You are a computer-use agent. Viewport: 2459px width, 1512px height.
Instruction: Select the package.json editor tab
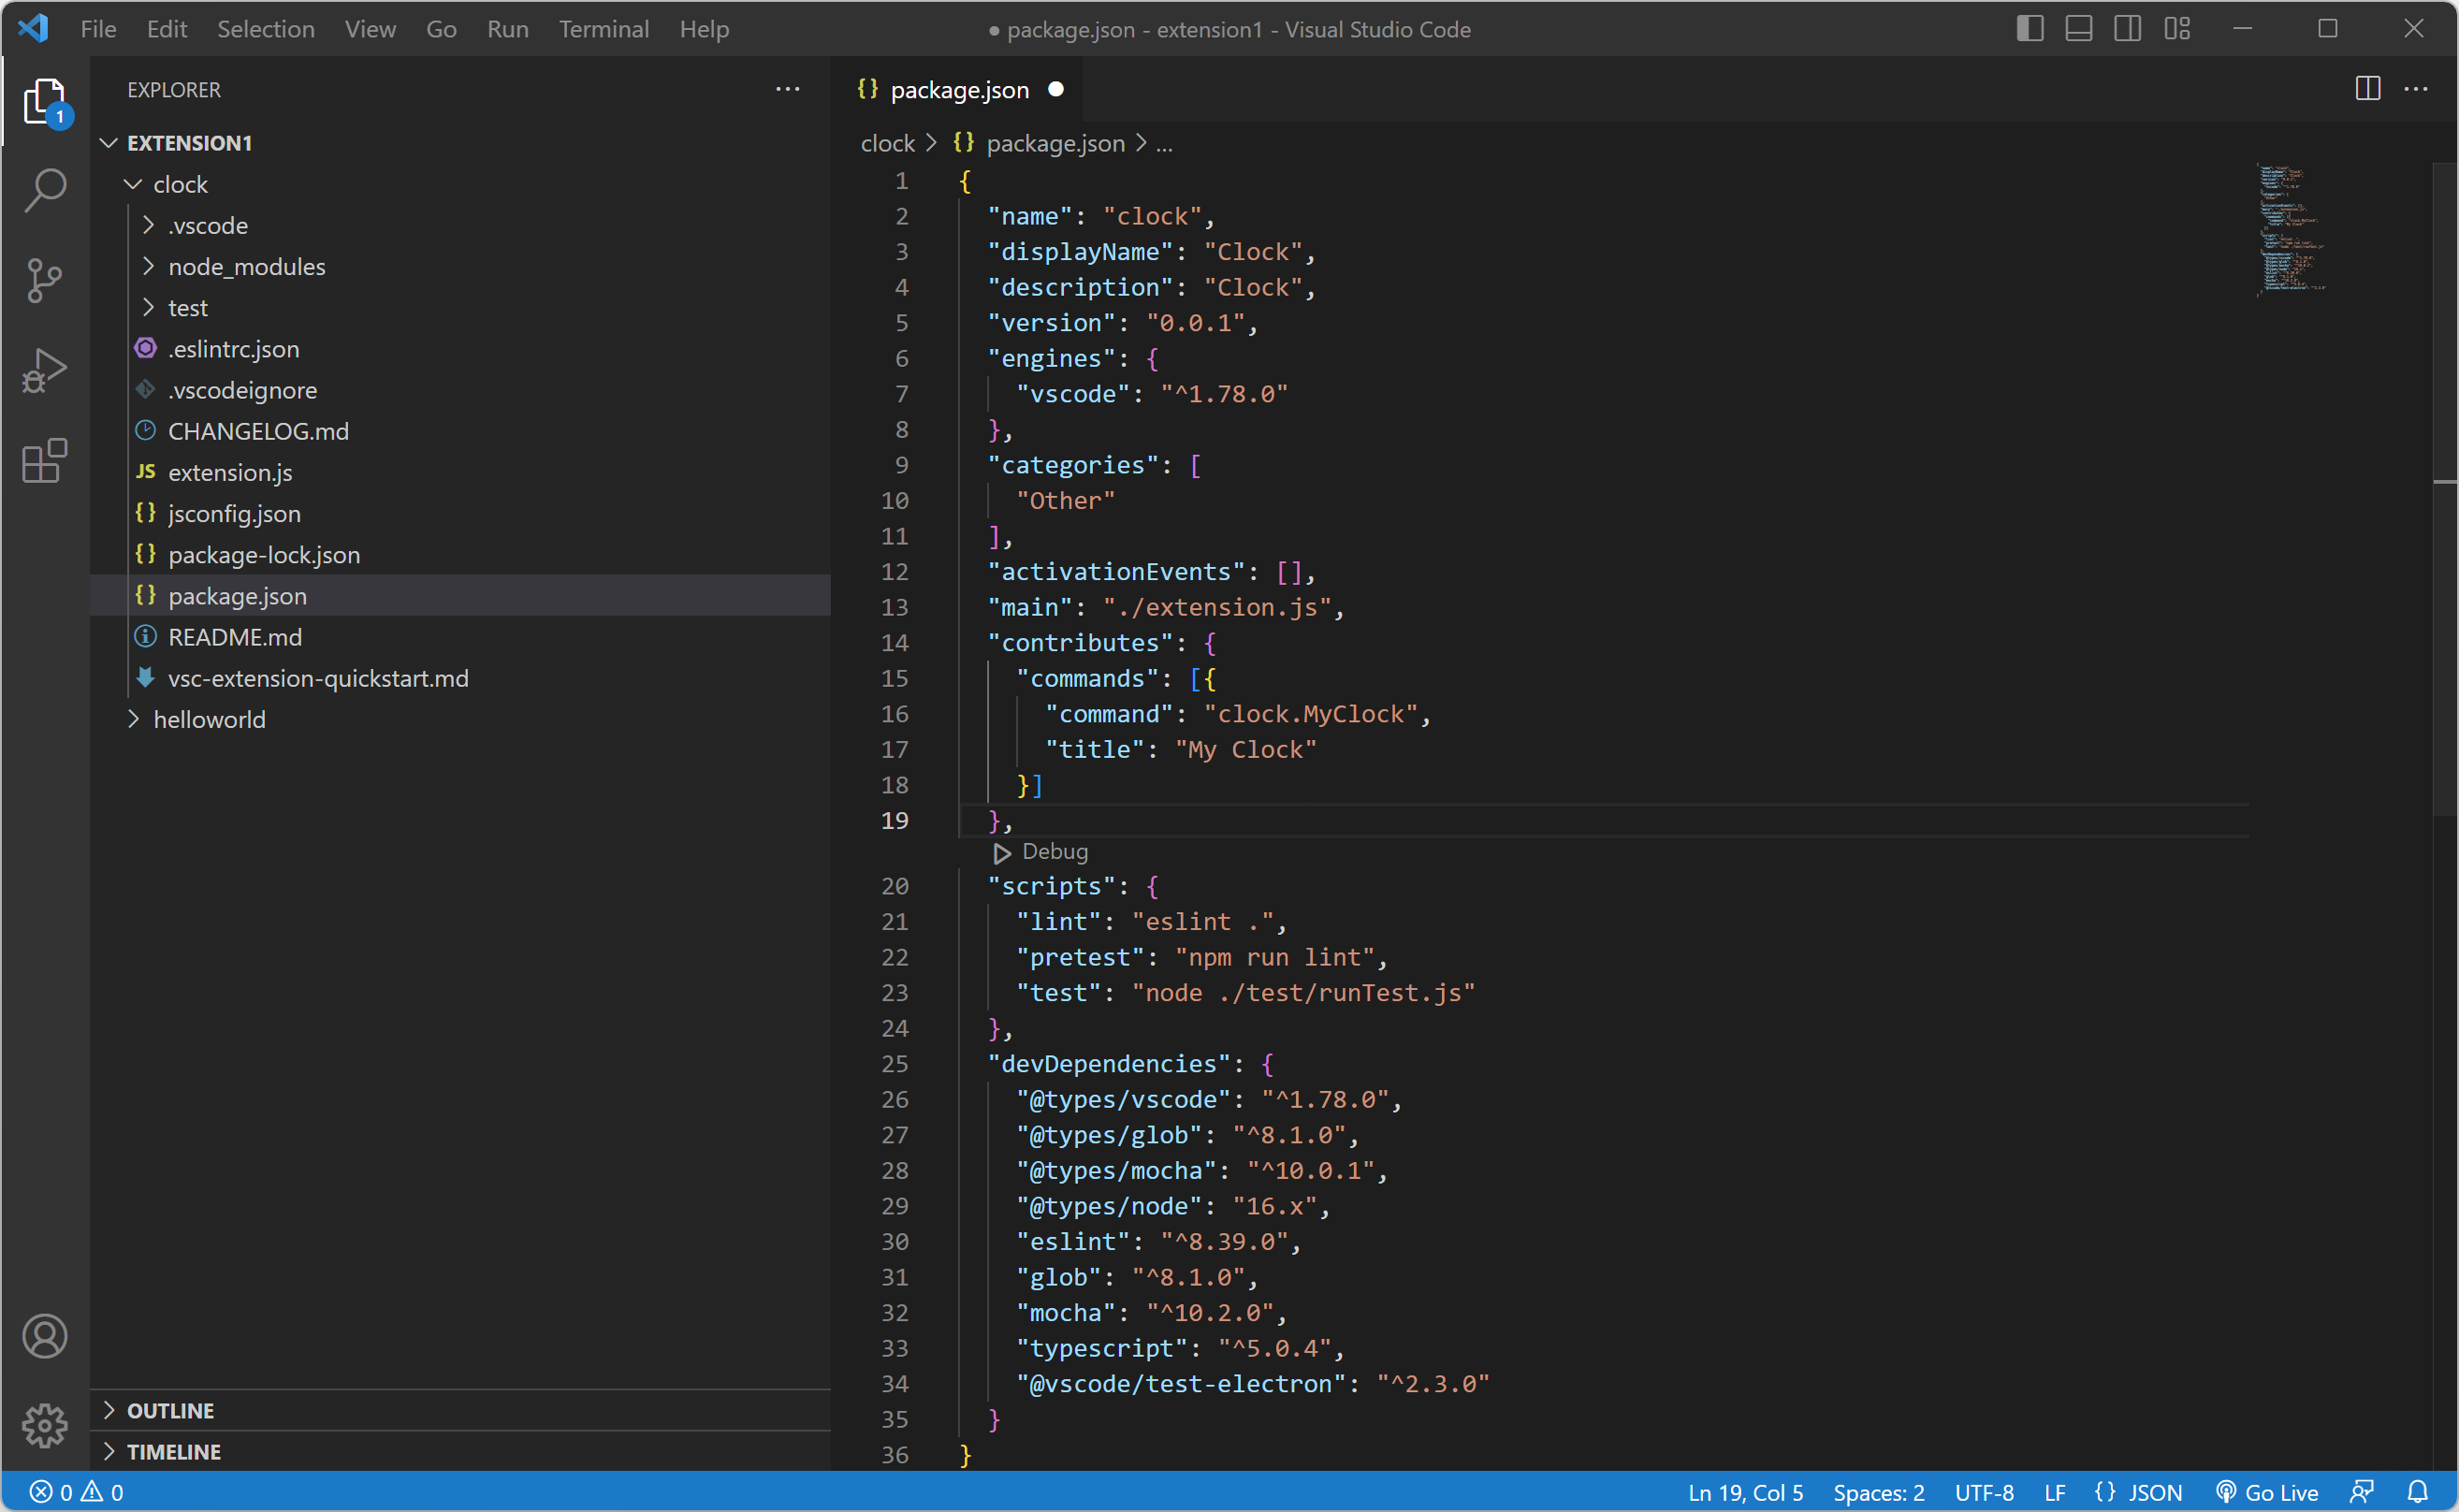[x=958, y=90]
